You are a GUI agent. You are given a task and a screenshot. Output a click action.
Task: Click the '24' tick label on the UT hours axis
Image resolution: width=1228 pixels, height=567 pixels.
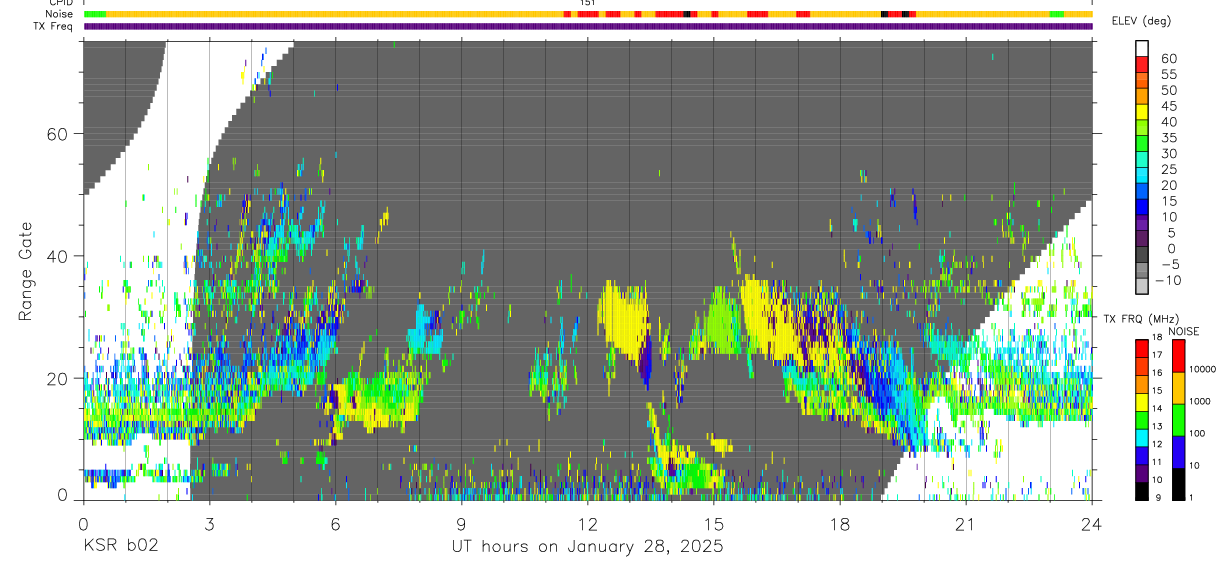pyautogui.click(x=1091, y=523)
